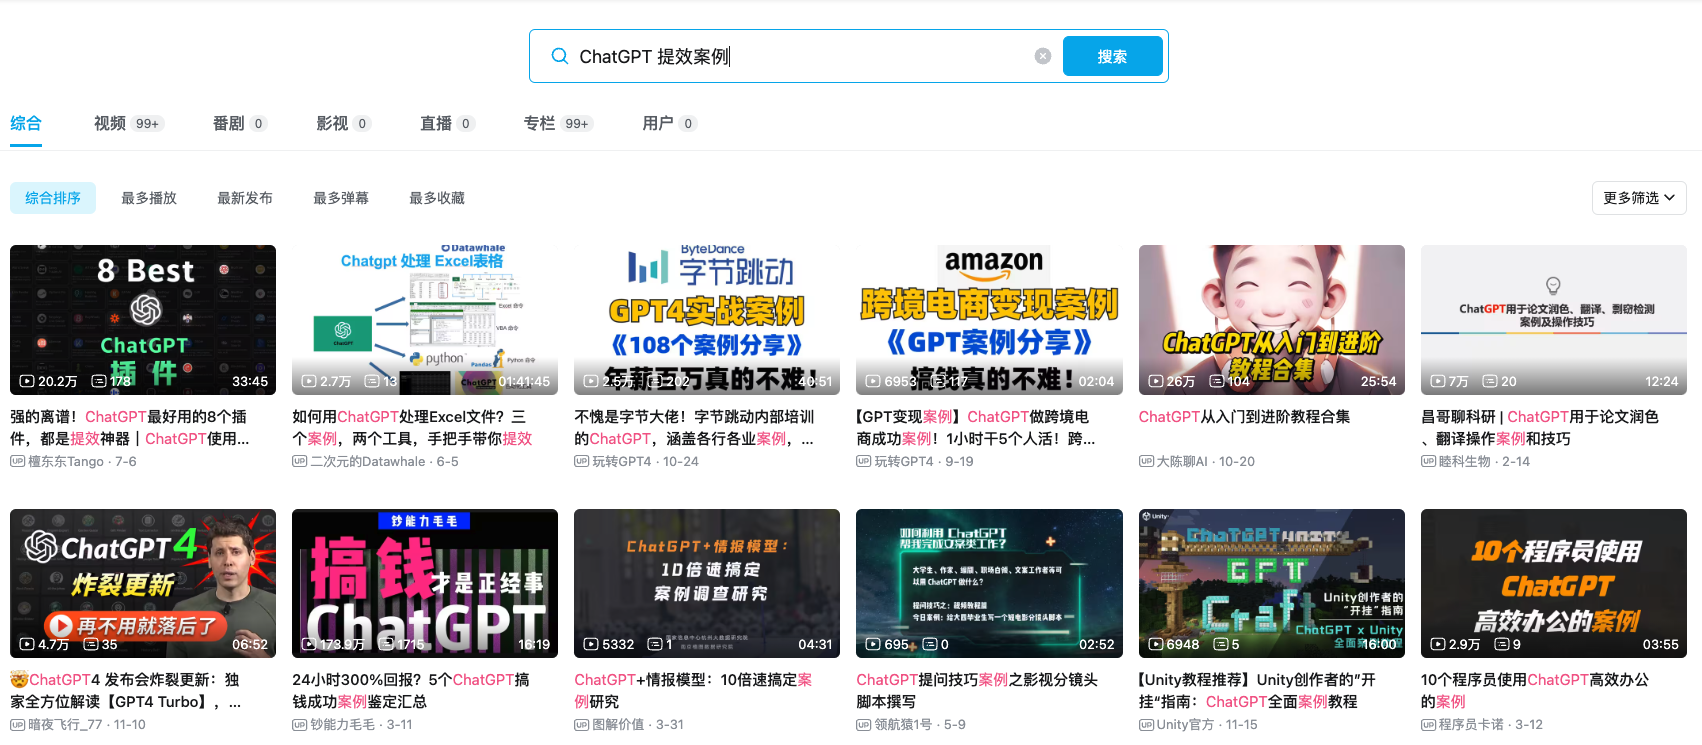Image resolution: width=1702 pixels, height=745 pixels.
Task: Open title ChatGPT从入门到进阶教程合集
Action: click(x=1244, y=417)
